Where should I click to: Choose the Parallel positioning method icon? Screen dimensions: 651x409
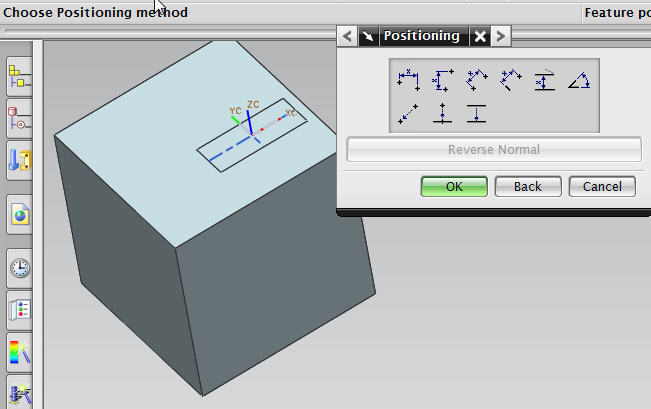tap(477, 80)
